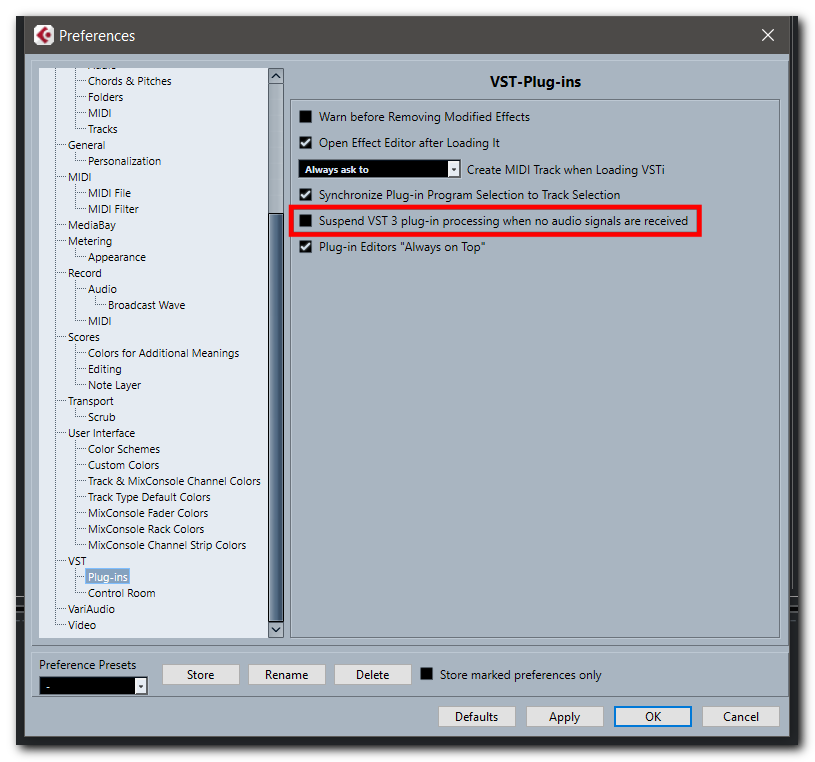Select Control Room under VST

click(121, 593)
